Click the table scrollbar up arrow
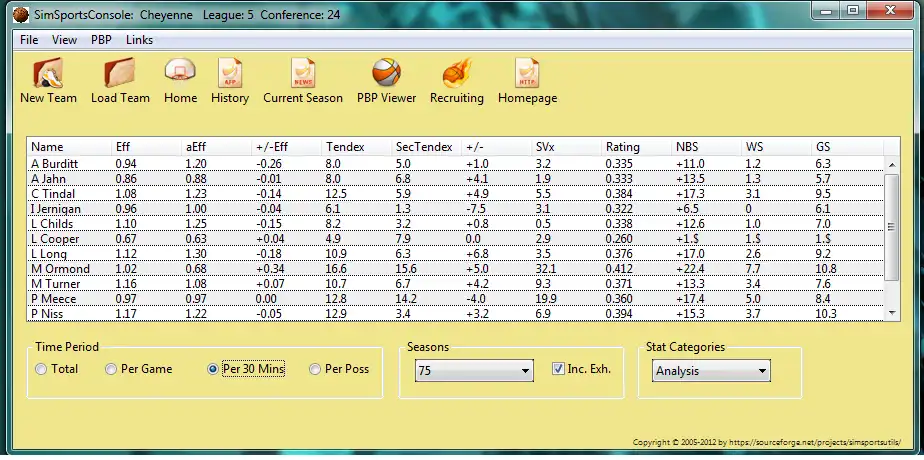The width and height of the screenshot is (924, 460). 892,165
